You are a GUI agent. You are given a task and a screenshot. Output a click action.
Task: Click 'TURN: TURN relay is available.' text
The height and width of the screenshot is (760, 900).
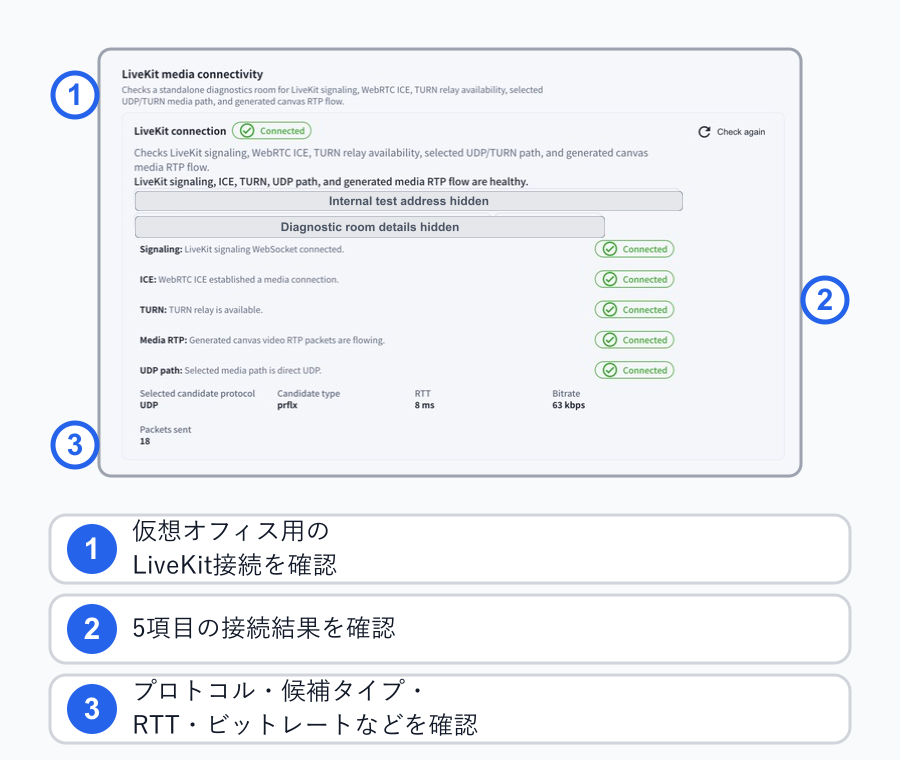coord(201,310)
